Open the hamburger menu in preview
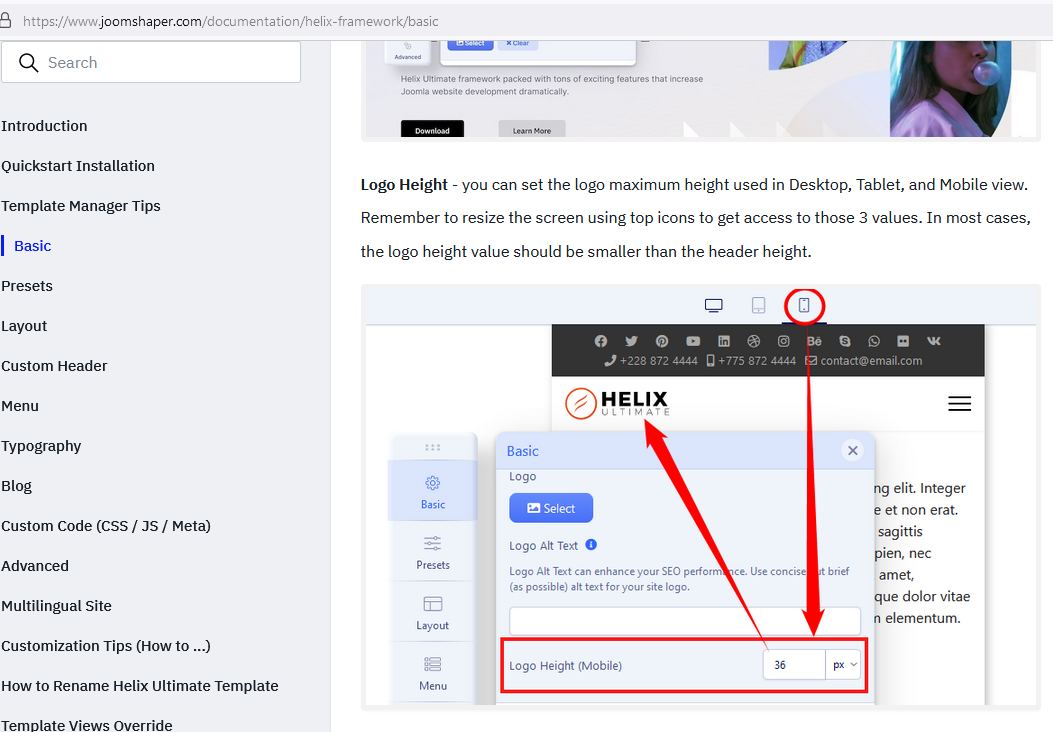Screen dimensions: 1053x732 click(x=959, y=403)
